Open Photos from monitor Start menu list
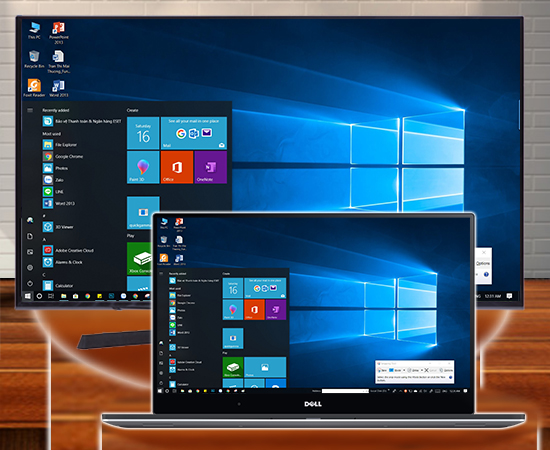Image resolution: width=550 pixels, height=450 pixels. point(55,168)
